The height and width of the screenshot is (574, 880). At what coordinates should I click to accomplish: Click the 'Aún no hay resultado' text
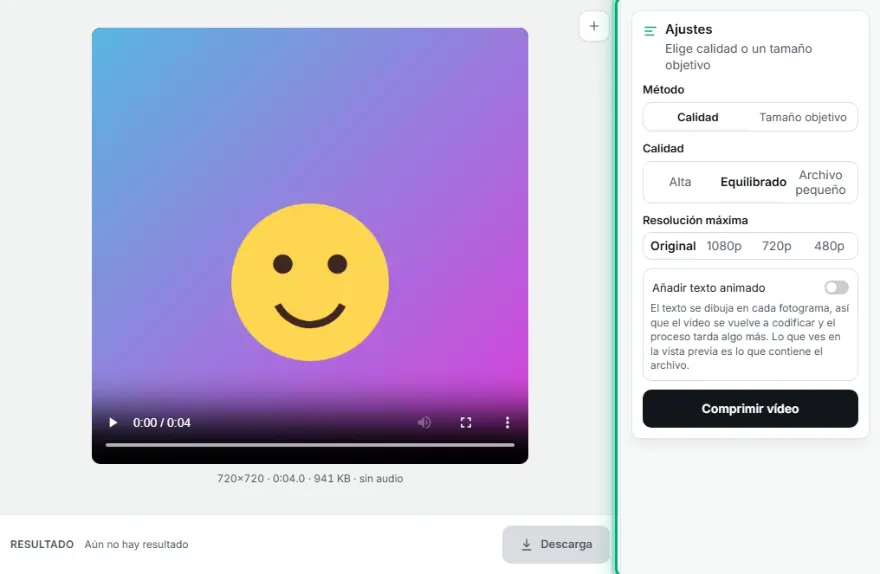(136, 544)
